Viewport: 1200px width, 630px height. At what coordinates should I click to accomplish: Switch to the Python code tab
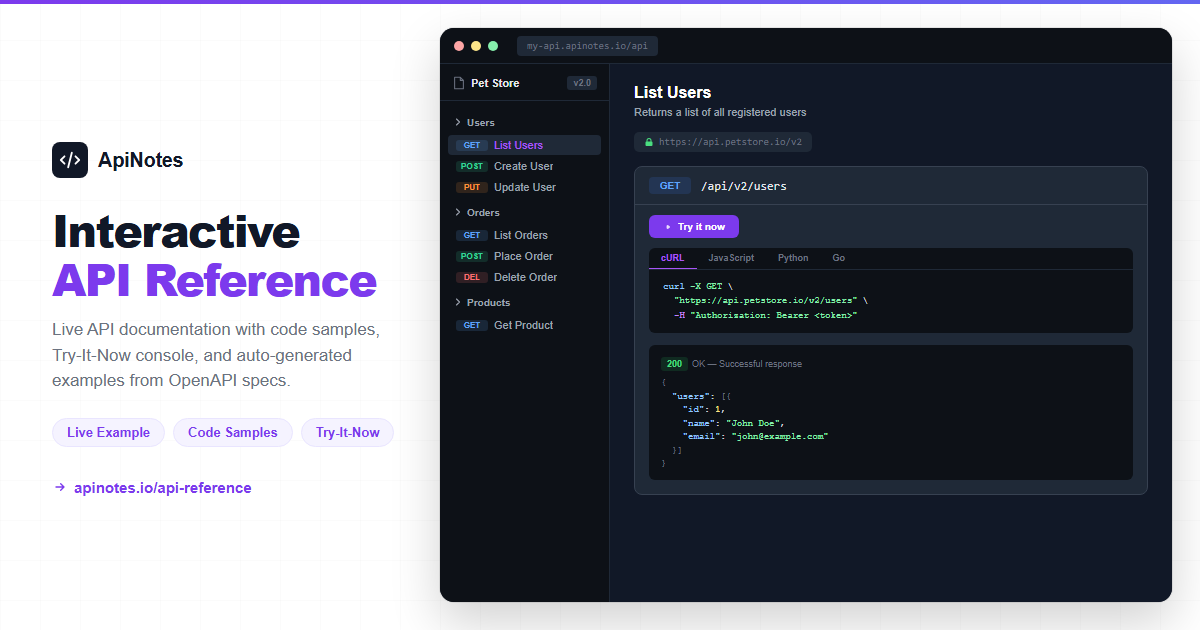pyautogui.click(x=793, y=258)
